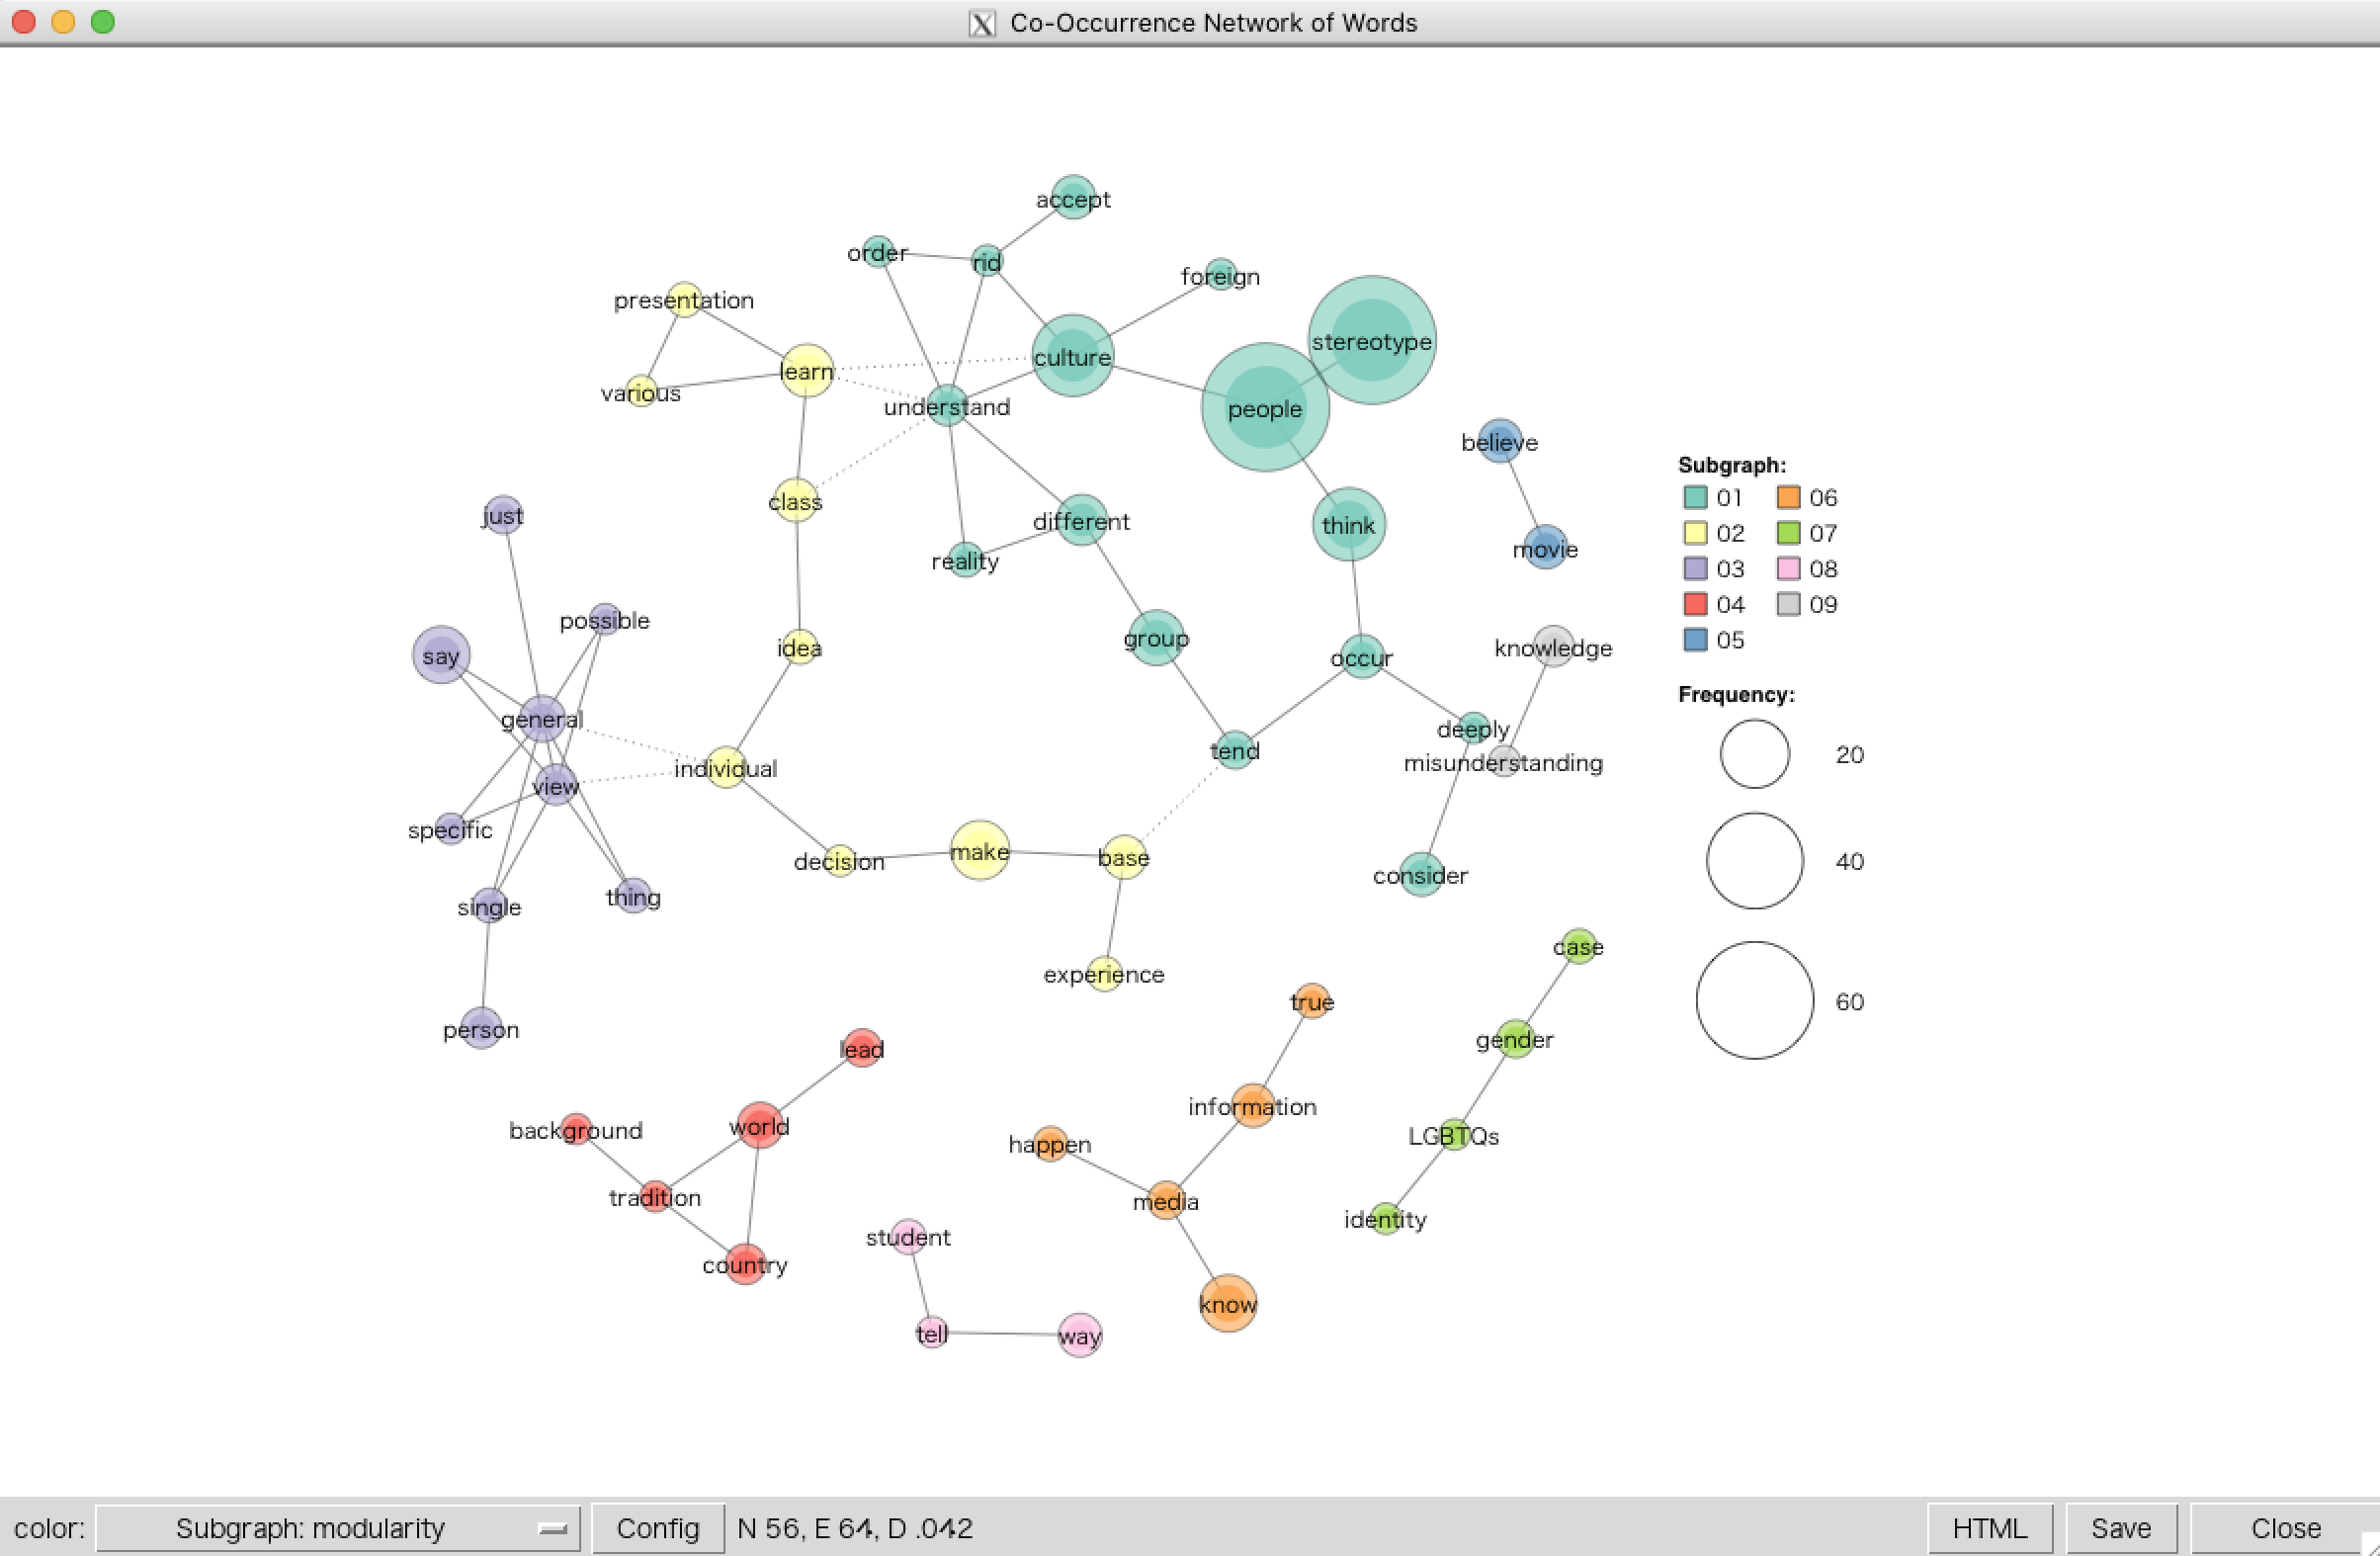Screen dimensions: 2380x1556
Task: Select the red 'world' node
Action: pyautogui.click(x=759, y=1125)
